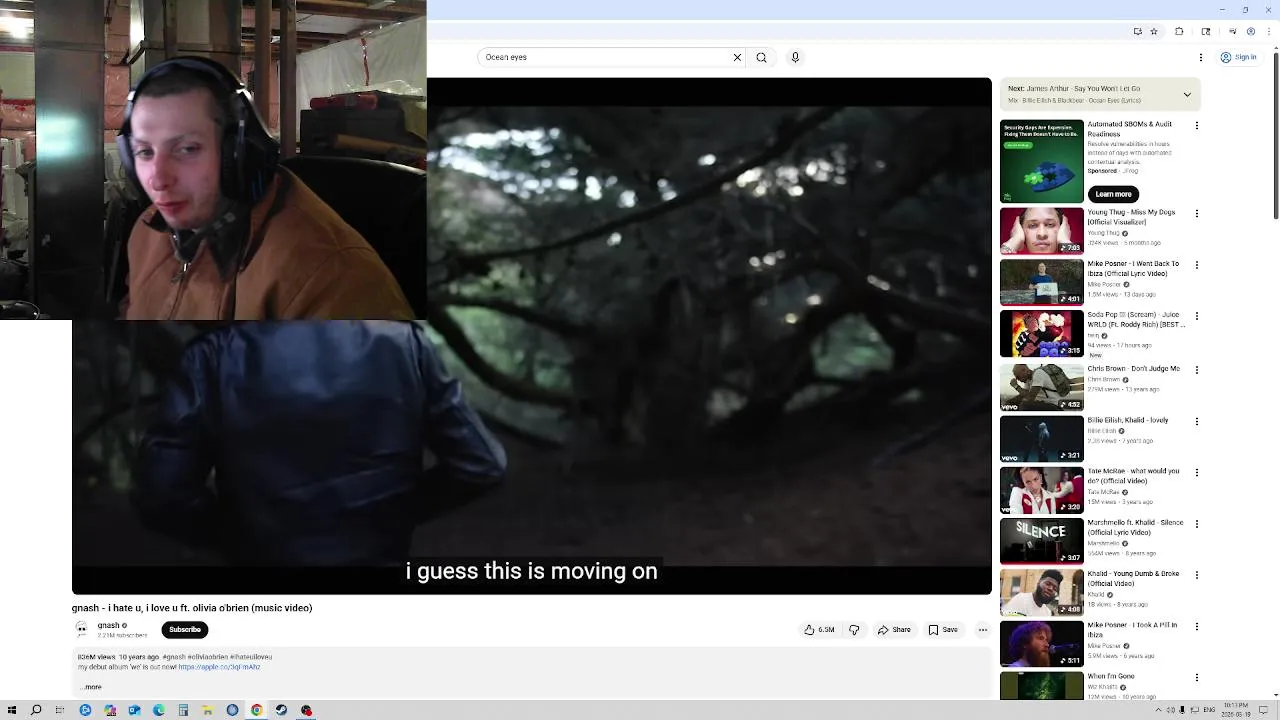This screenshot has height=720, width=1280.
Task: Expand the Next: James Arthur mix panel
Action: [x=1187, y=94]
